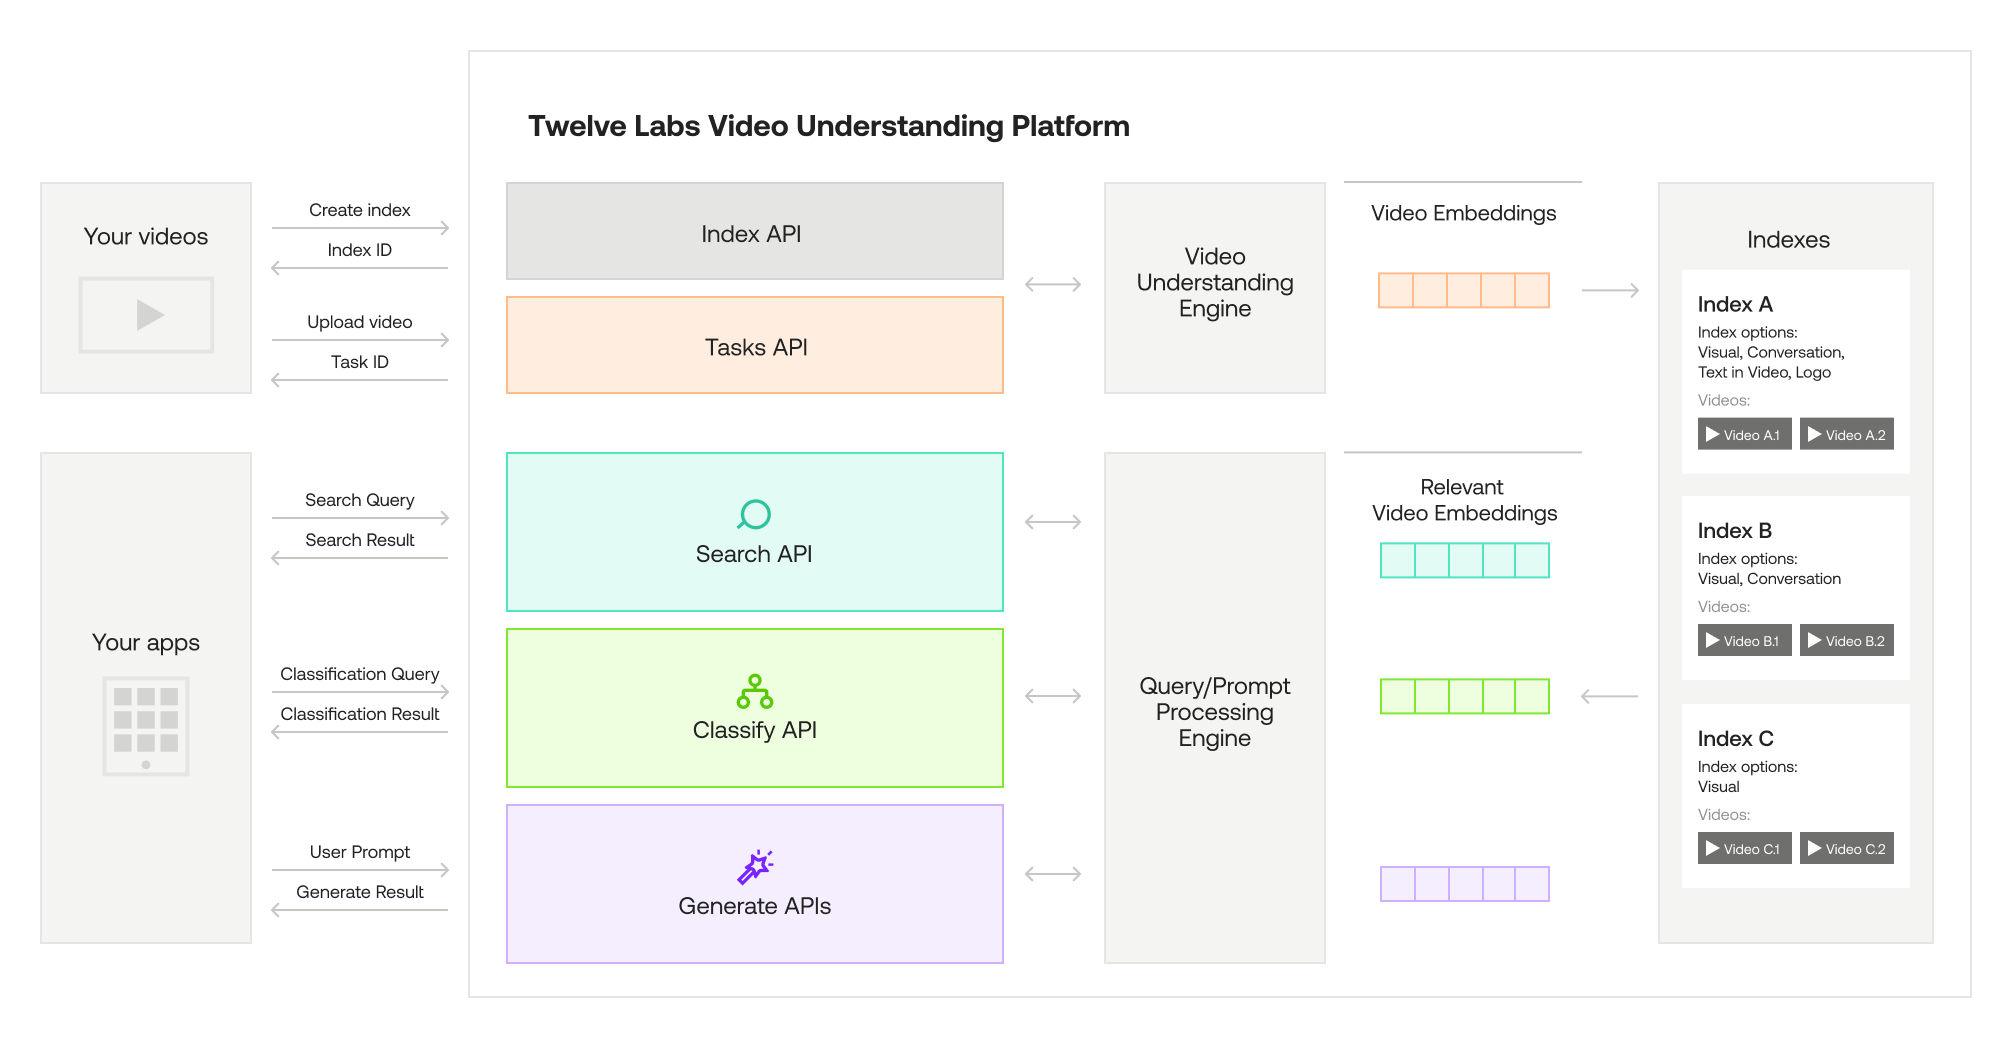Click the Query/Prompt Processing Engine block
The height and width of the screenshot is (1042, 2012).
(1214, 708)
